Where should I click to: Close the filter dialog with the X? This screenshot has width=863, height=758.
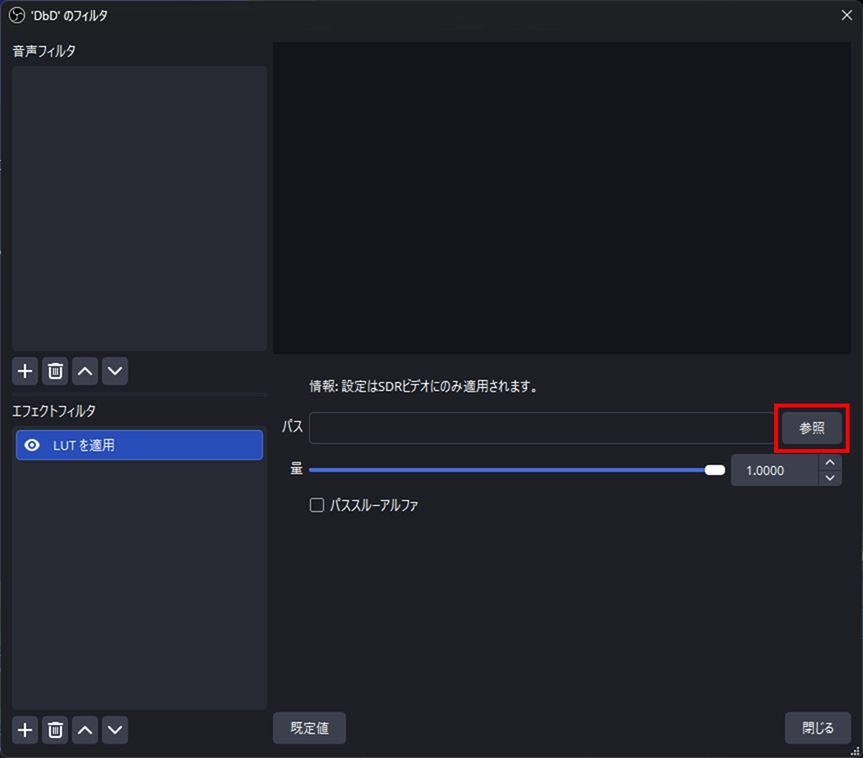coord(846,15)
